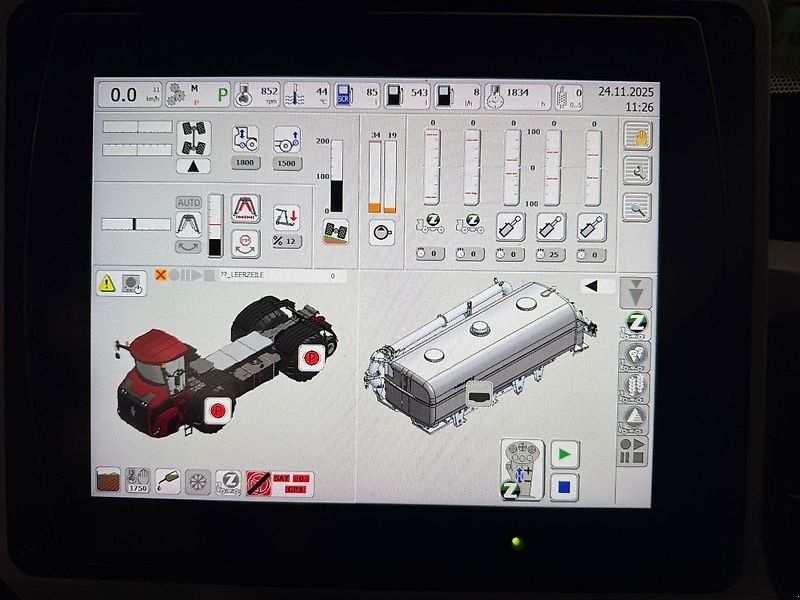Tap the magnifying glass diagnostics icon
The height and width of the screenshot is (600, 800).
637,208
